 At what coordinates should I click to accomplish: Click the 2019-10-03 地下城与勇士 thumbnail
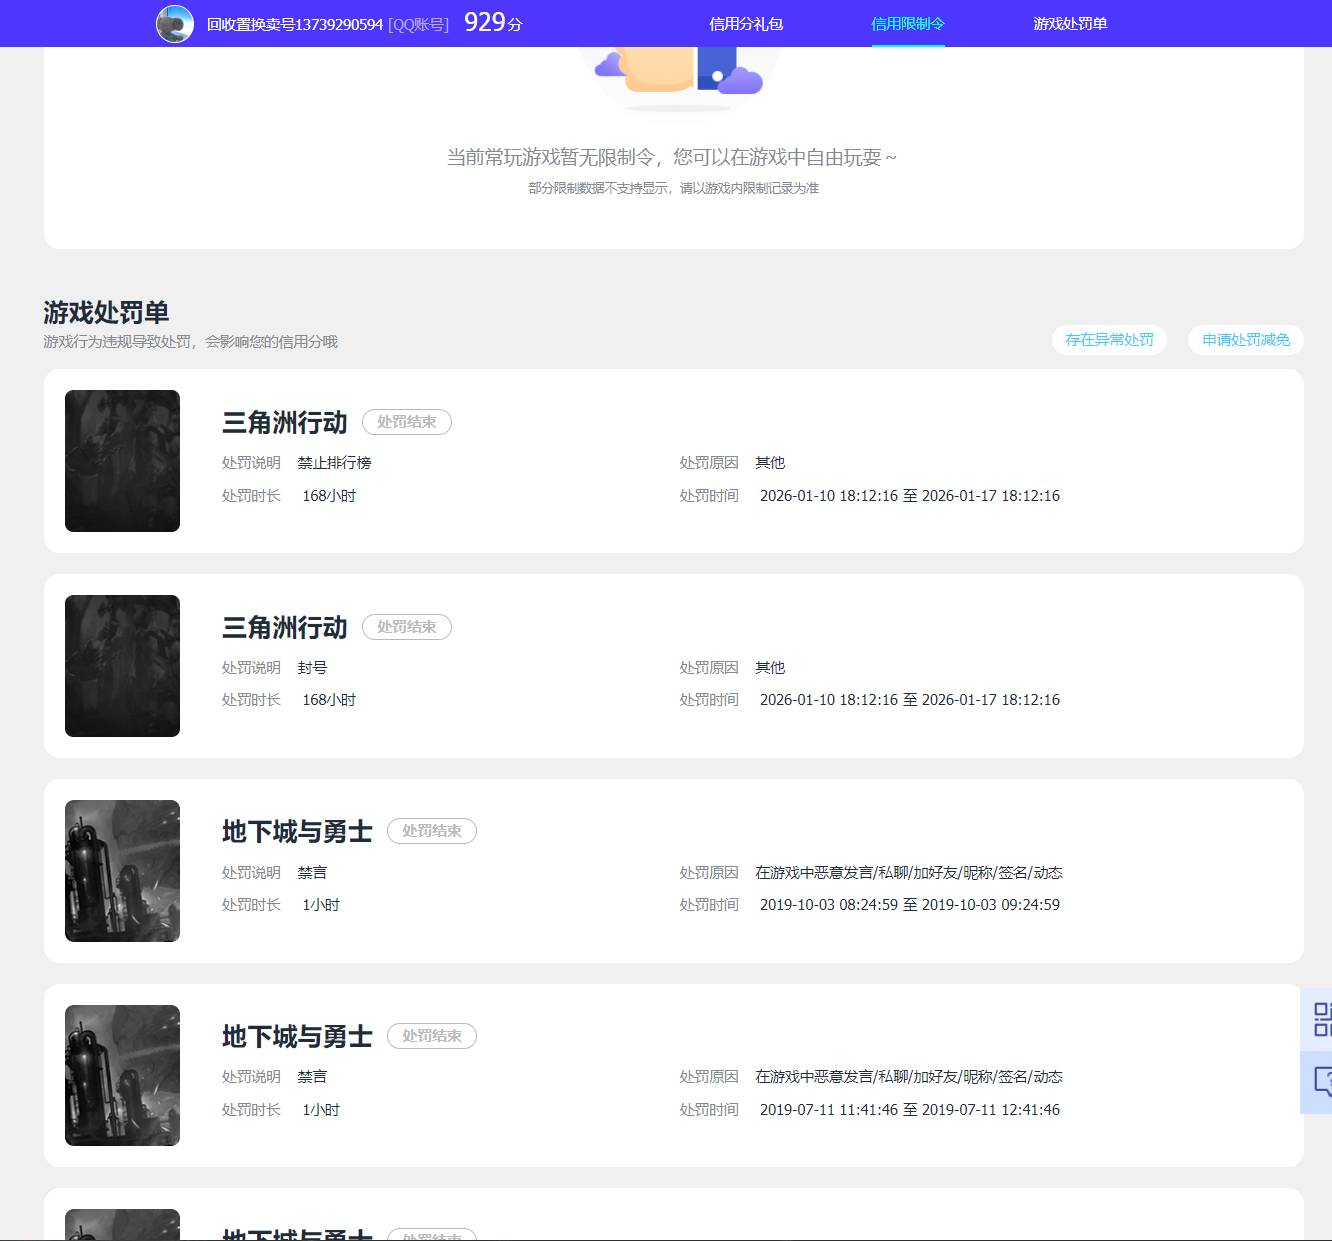click(122, 871)
